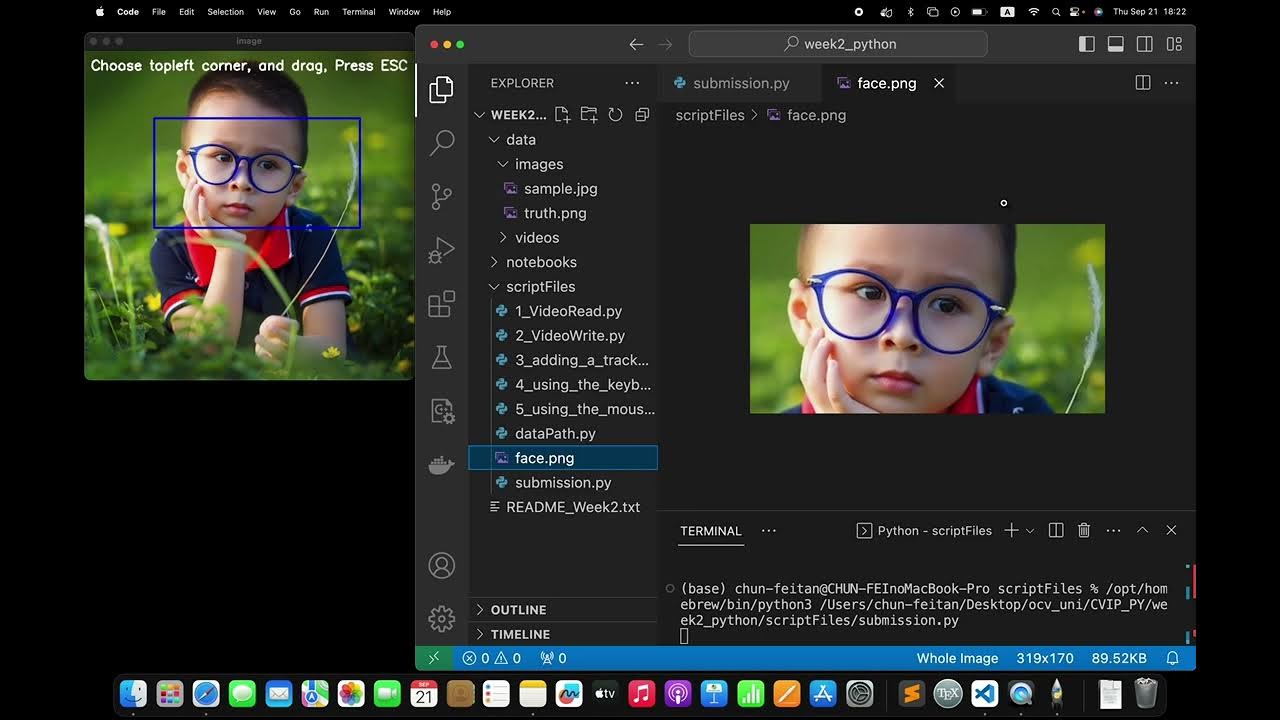Select the TERMINAL panel tab
The width and height of the screenshot is (1280, 720).
click(711, 531)
